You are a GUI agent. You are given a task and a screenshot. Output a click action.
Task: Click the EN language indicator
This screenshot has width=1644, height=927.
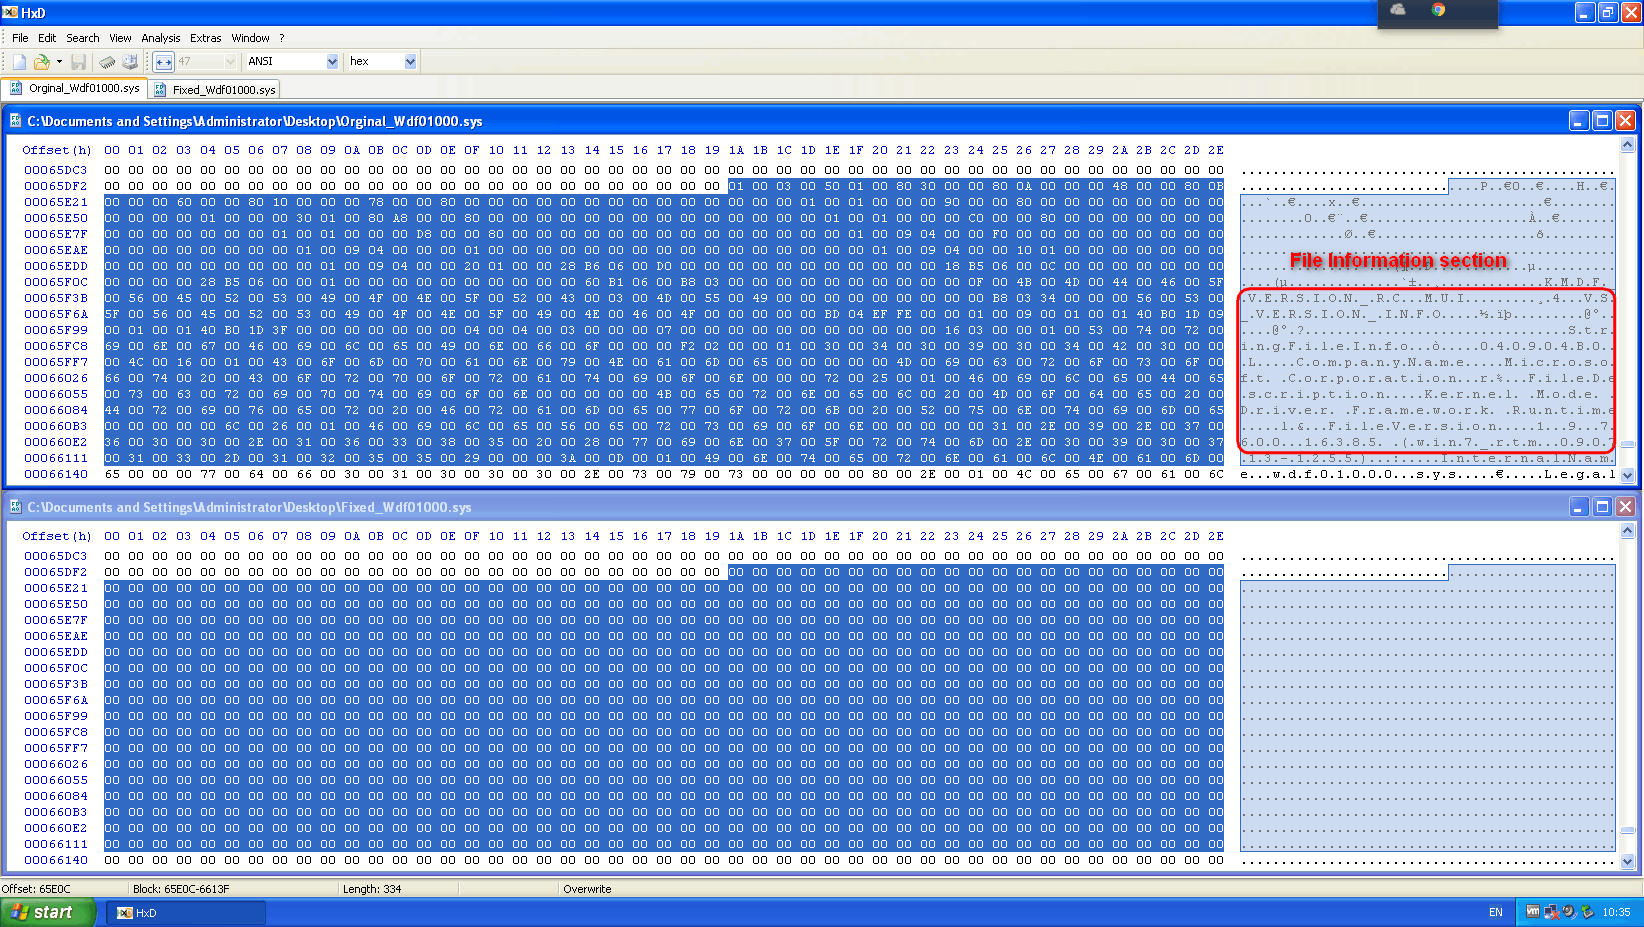[1496, 912]
